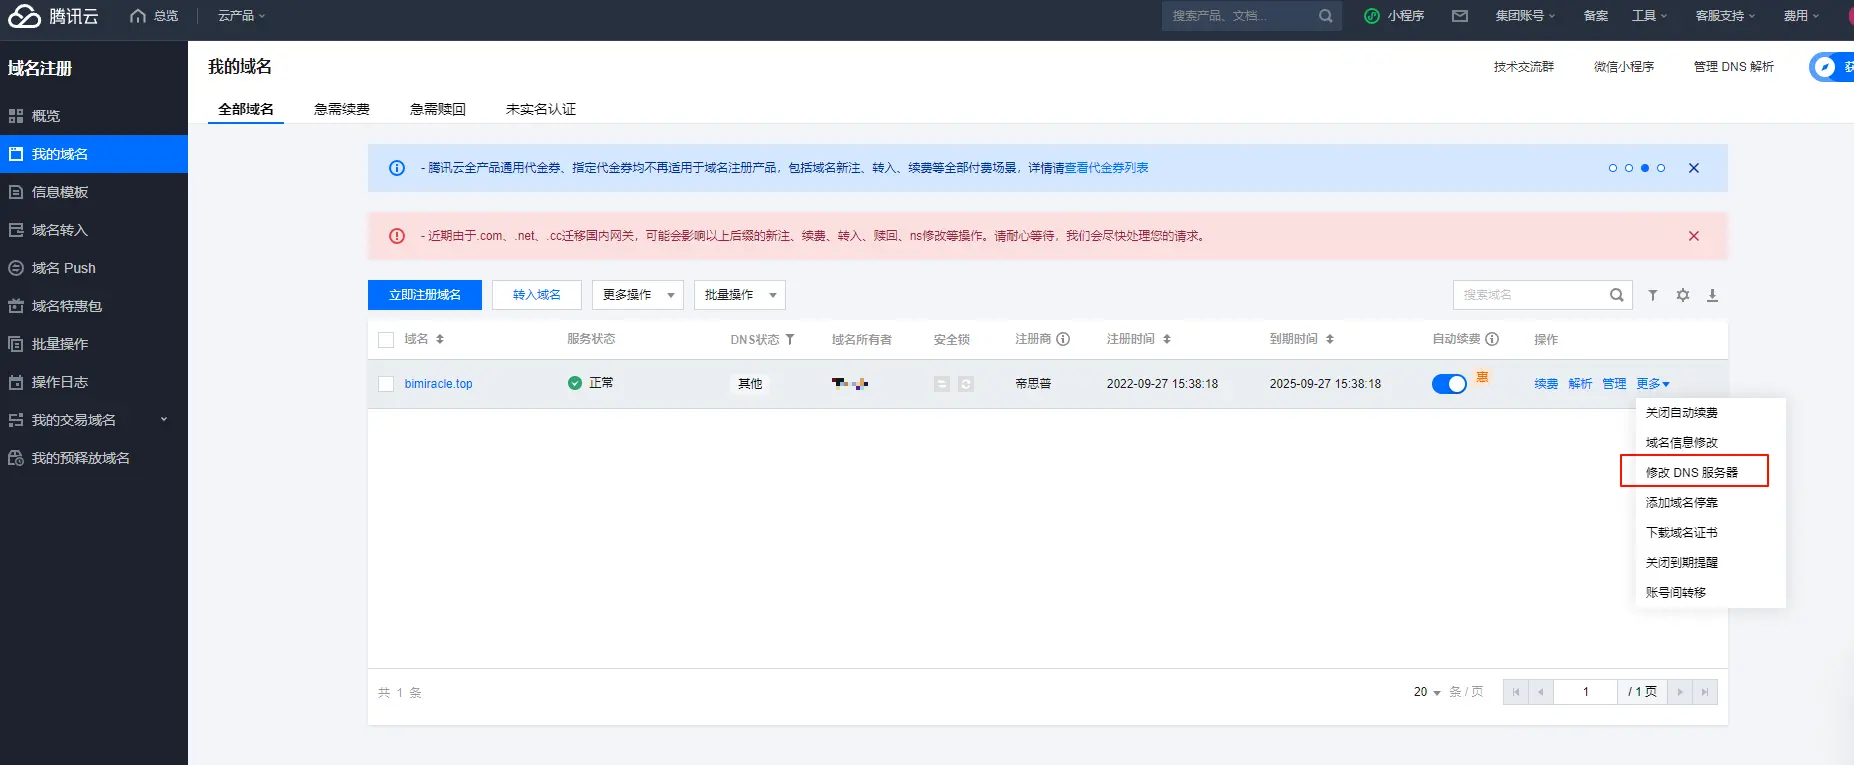Expand the 集团账号 dropdown
Image resolution: width=1854 pixels, height=765 pixels.
(x=1525, y=16)
